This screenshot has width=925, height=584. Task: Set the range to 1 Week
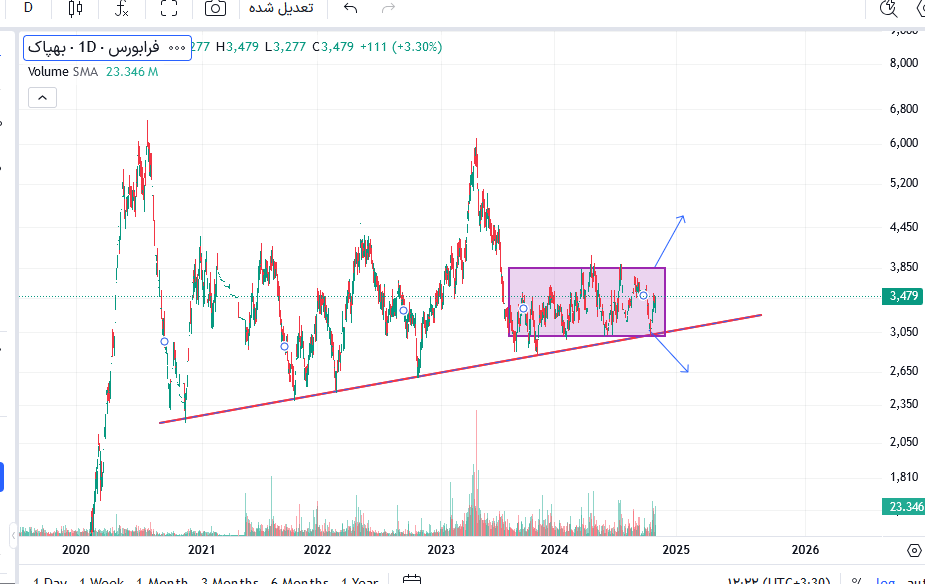101,580
